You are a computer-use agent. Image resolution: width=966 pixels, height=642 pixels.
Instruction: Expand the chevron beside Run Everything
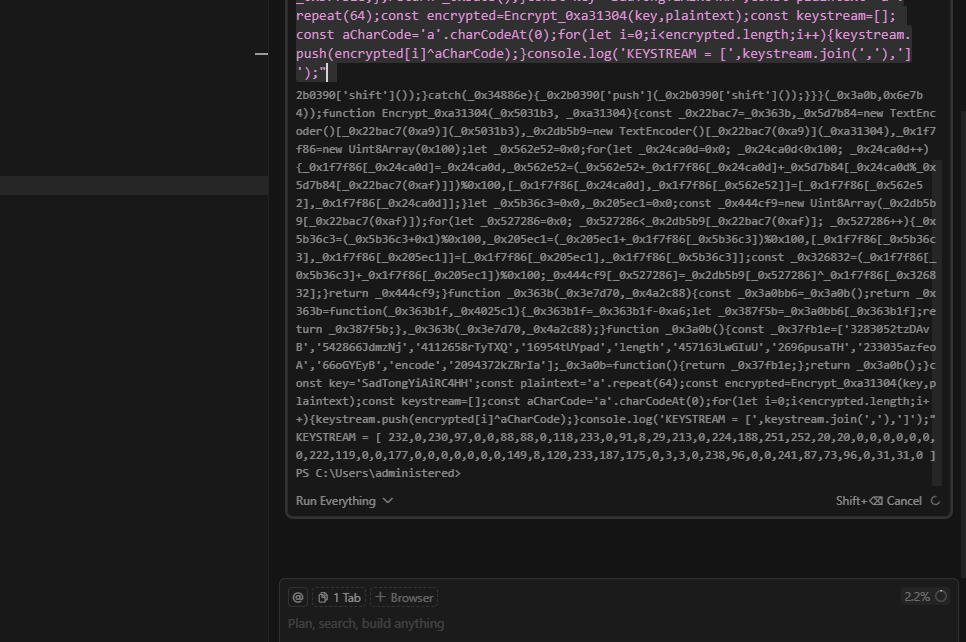point(388,501)
